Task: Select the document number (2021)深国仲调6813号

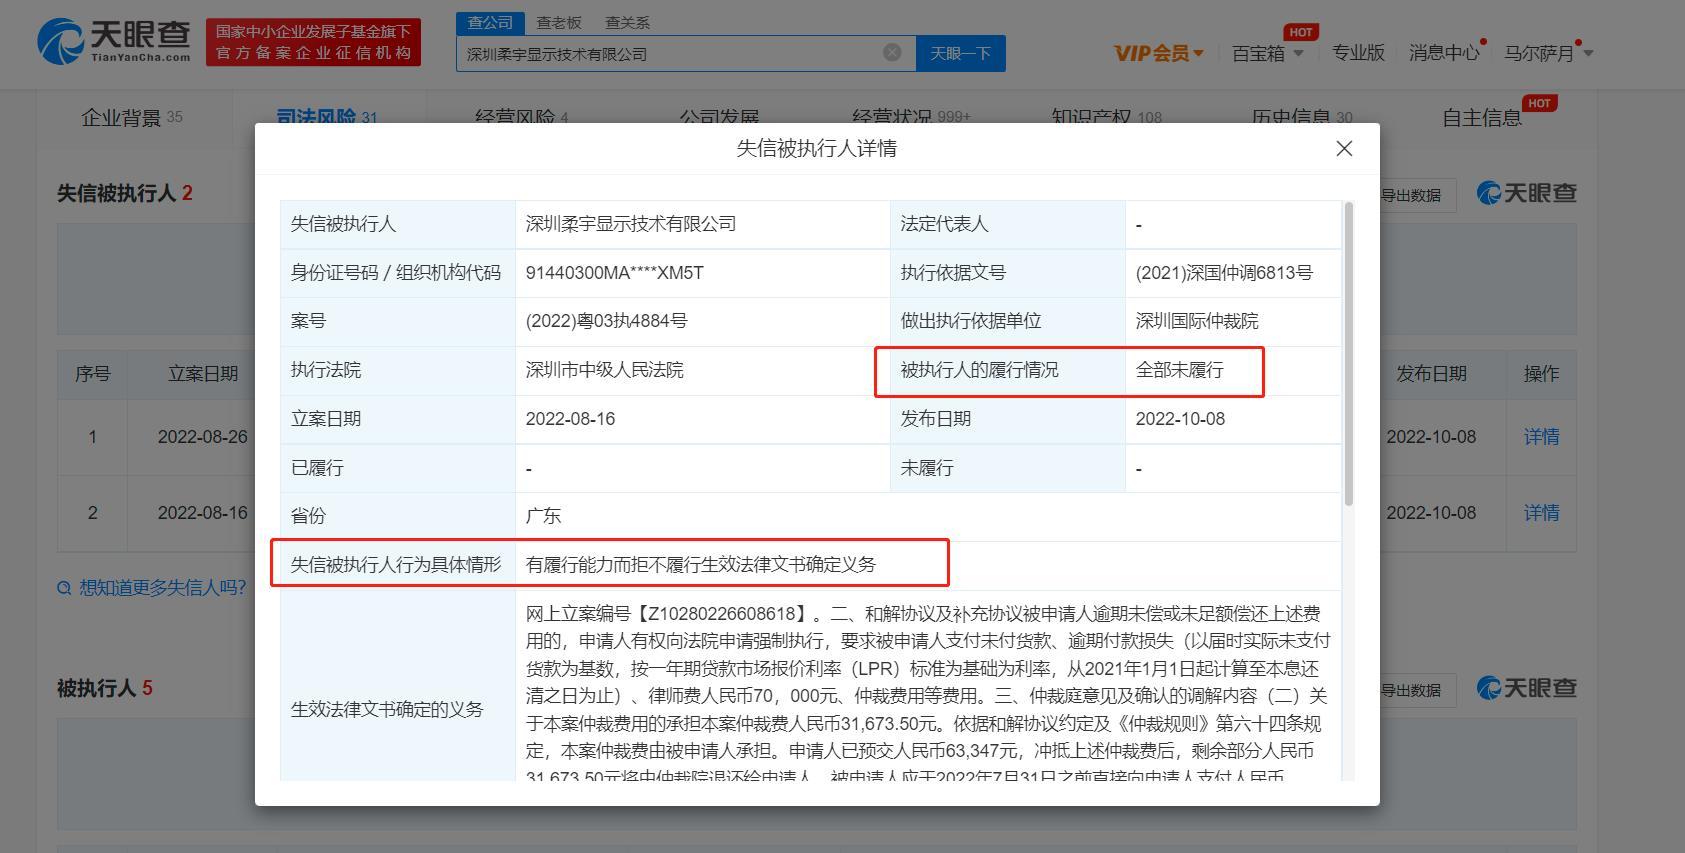Action: pyautogui.click(x=1224, y=273)
